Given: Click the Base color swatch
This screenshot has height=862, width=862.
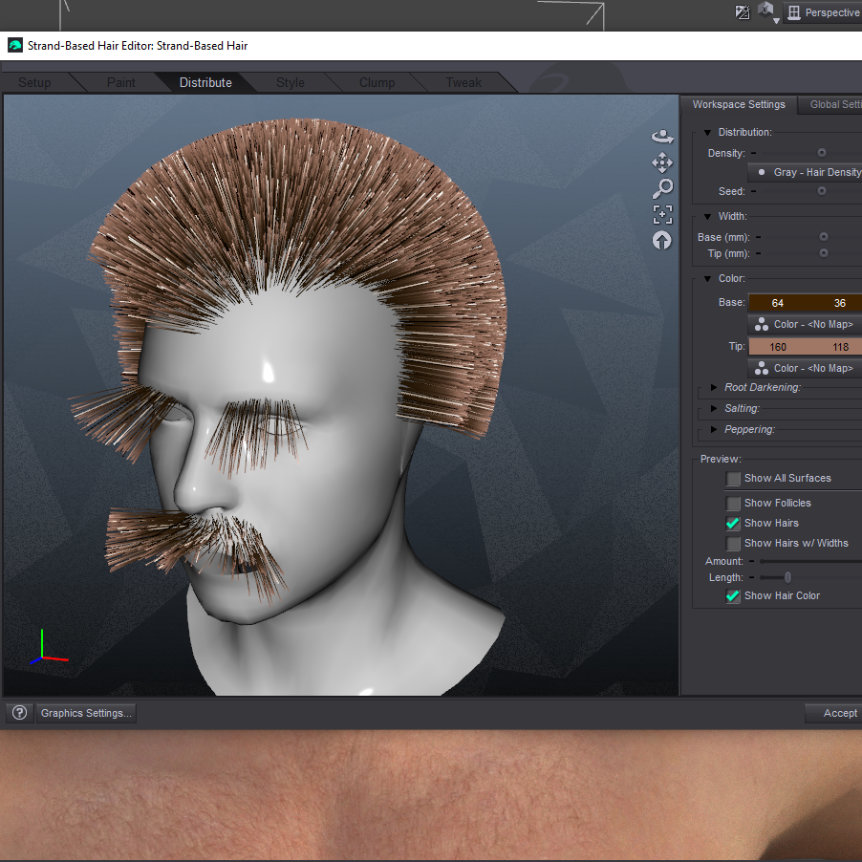Looking at the screenshot, I should tap(804, 303).
